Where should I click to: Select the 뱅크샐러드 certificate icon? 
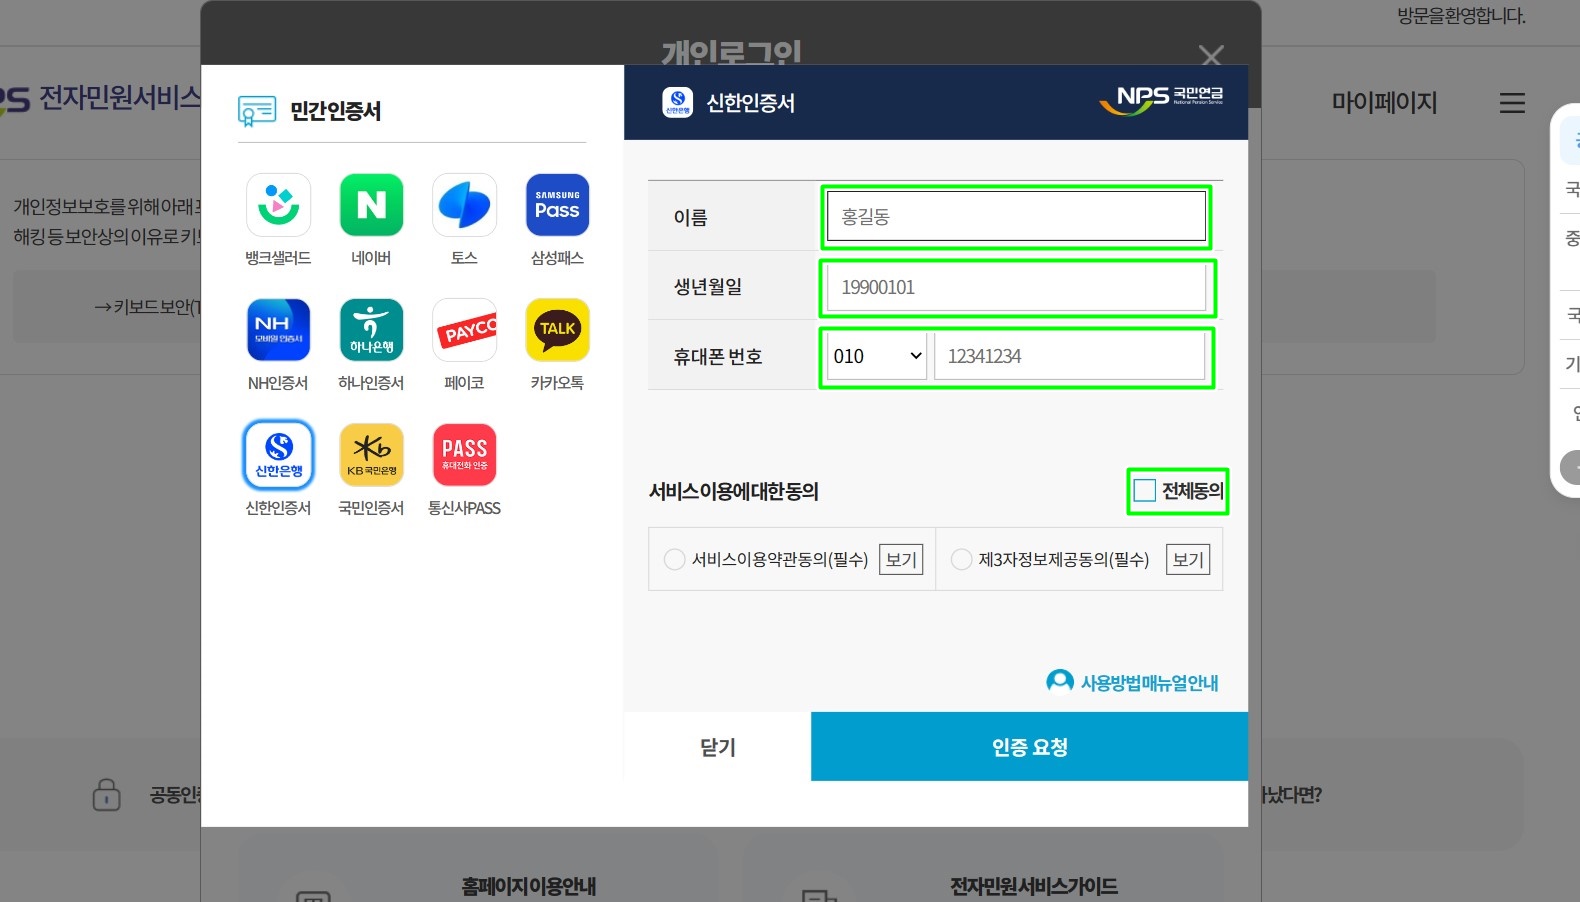(x=278, y=205)
